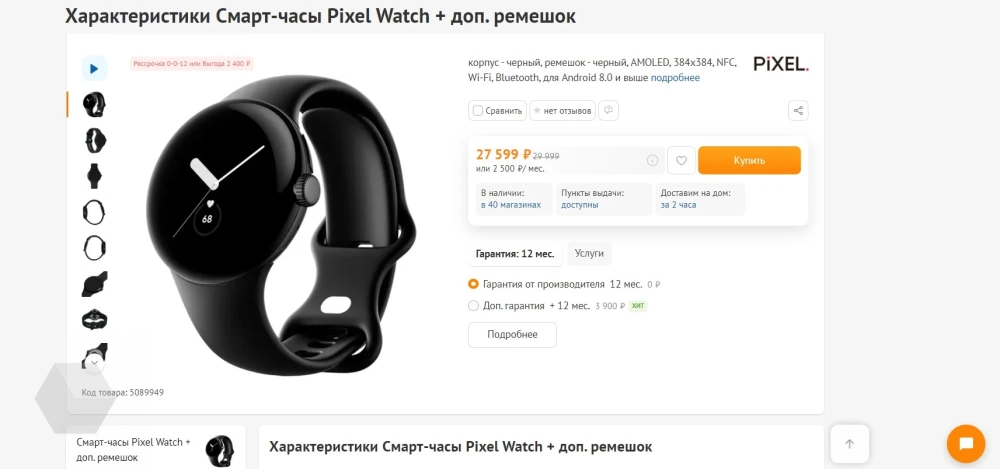Open the orange chat support bubble

click(x=966, y=443)
